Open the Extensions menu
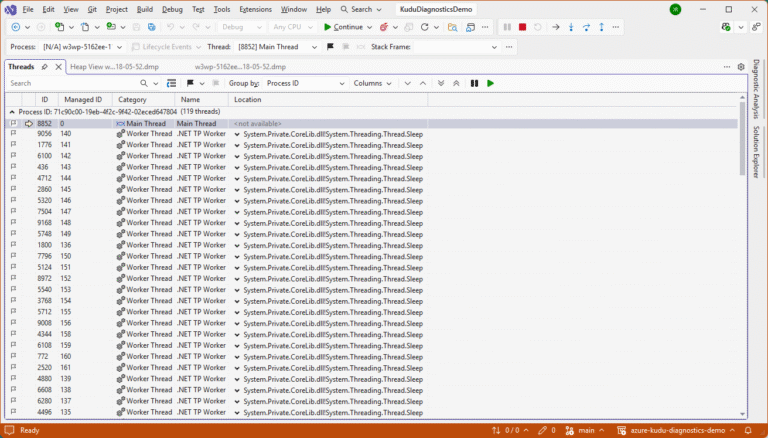The width and height of the screenshot is (768, 438). [255, 9]
